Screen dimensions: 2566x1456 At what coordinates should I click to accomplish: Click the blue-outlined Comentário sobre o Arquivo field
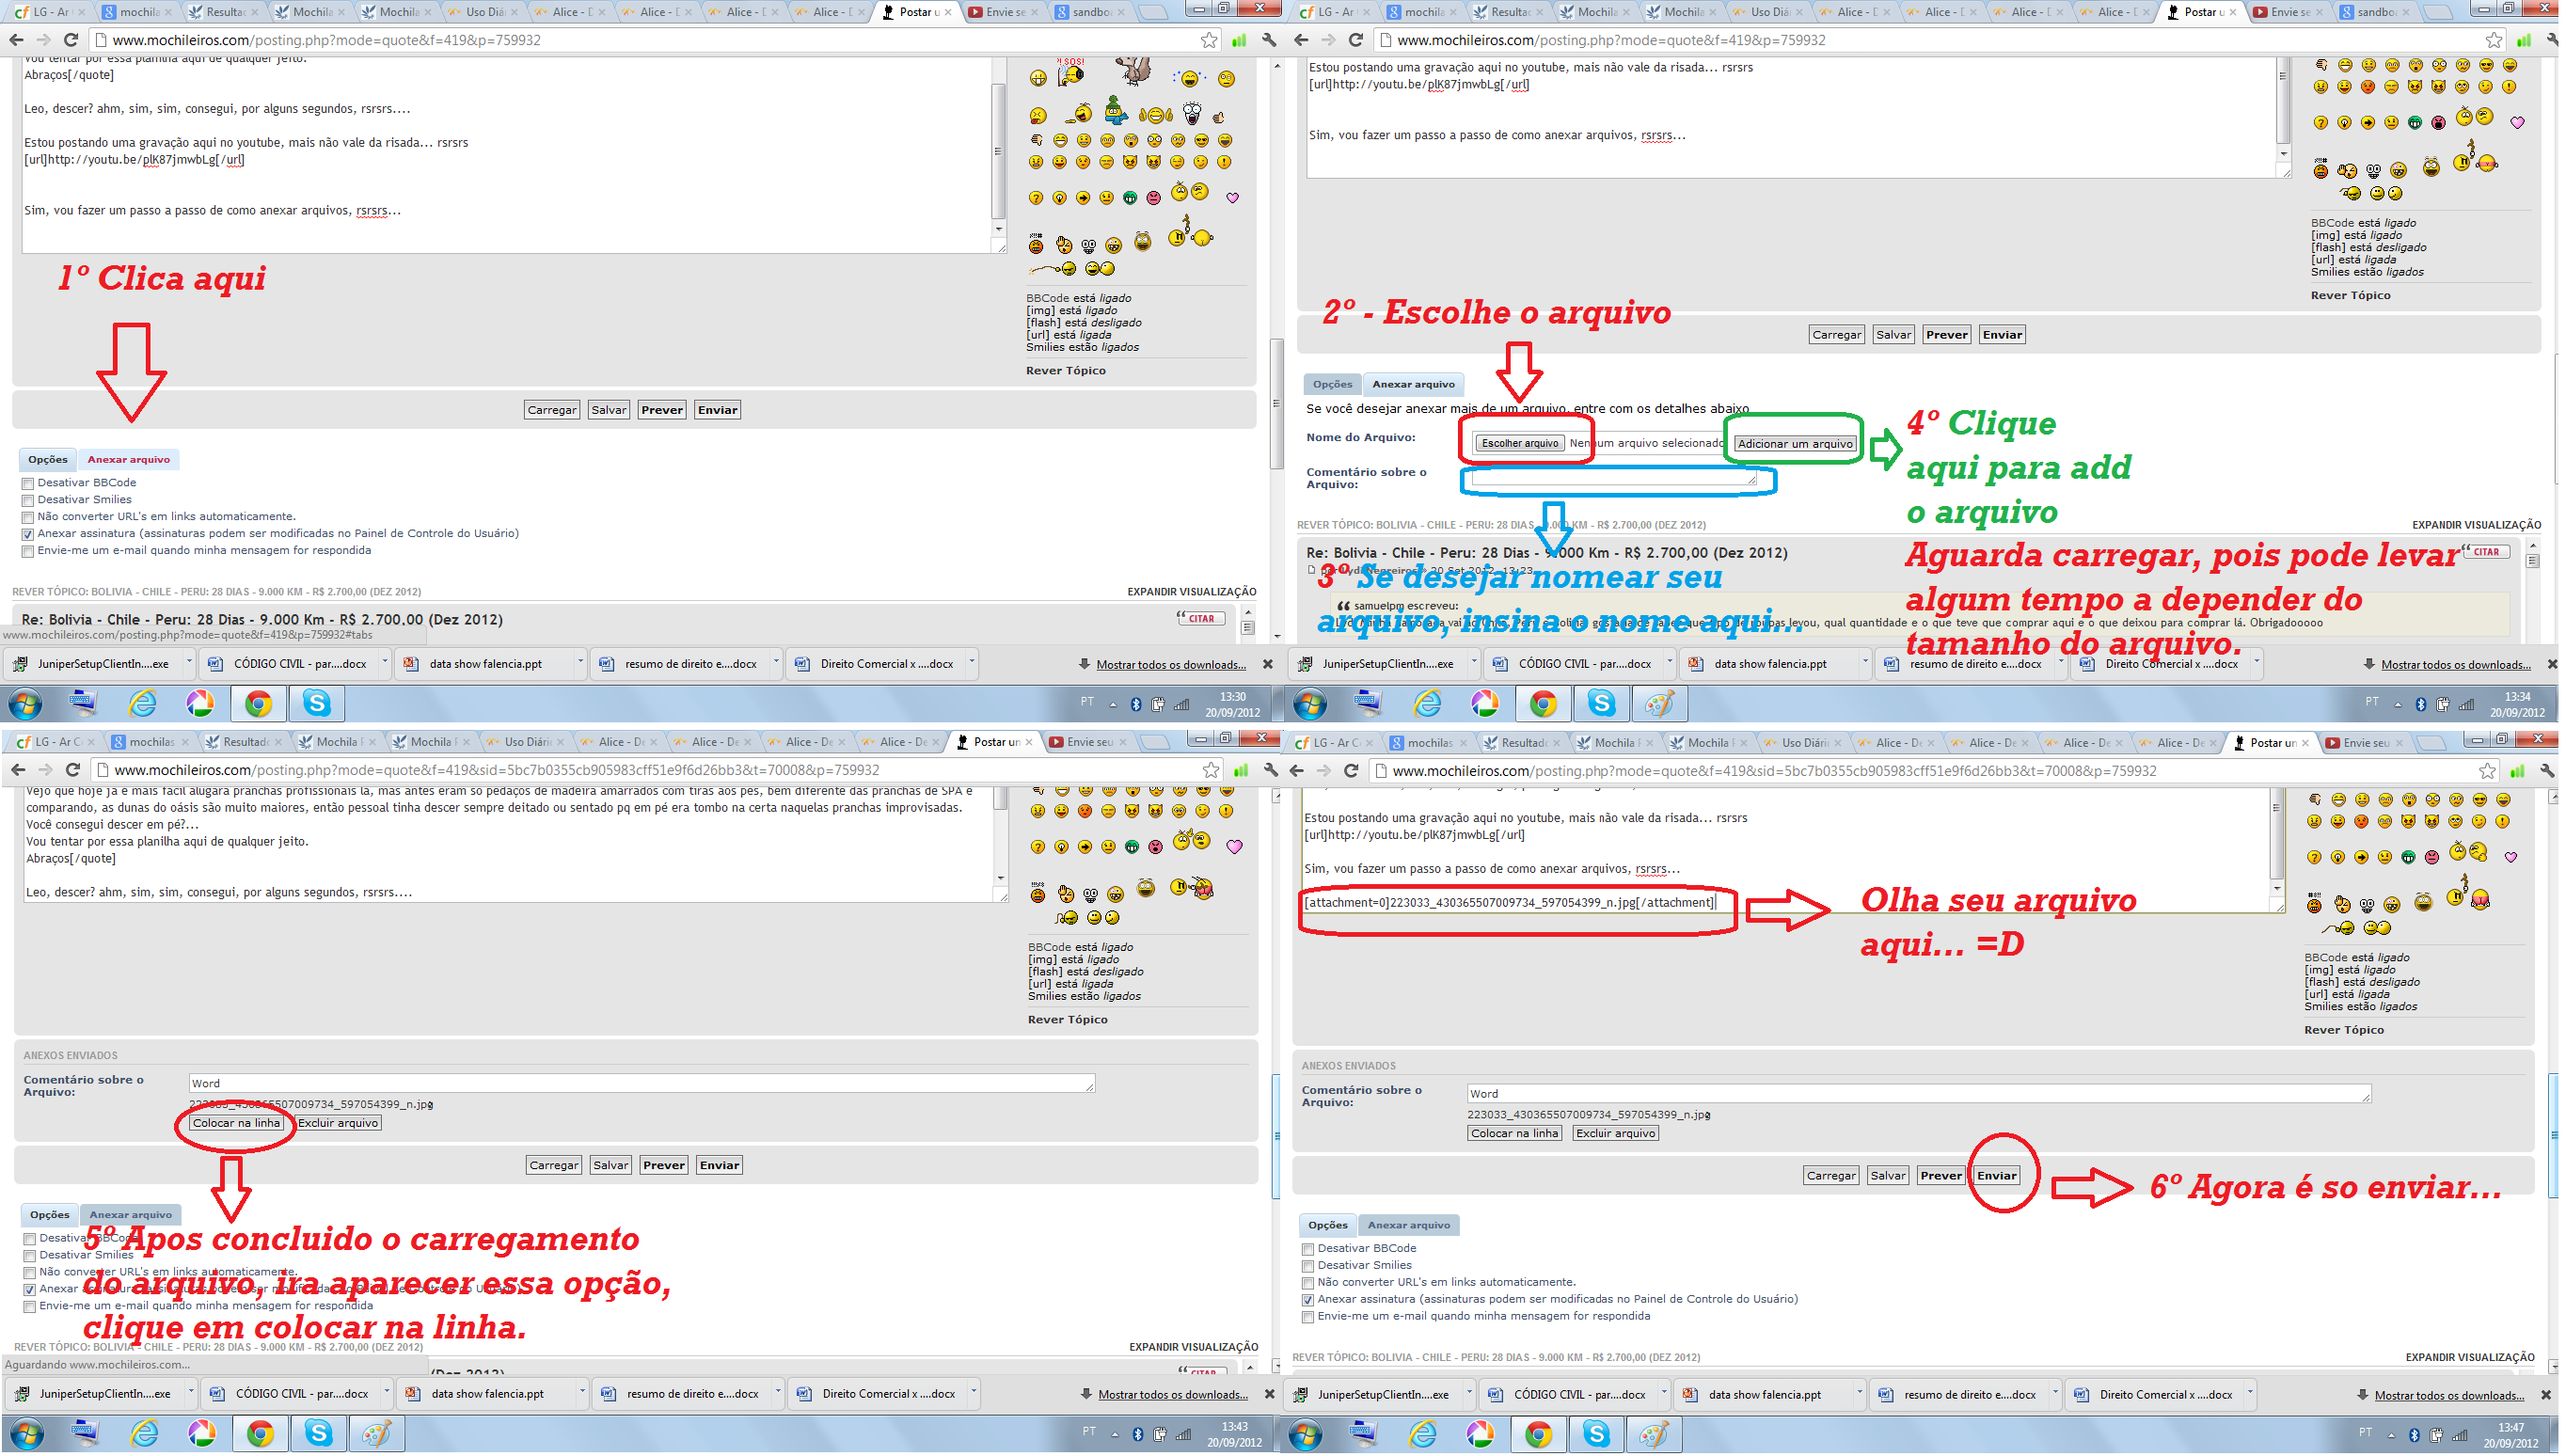[1613, 480]
